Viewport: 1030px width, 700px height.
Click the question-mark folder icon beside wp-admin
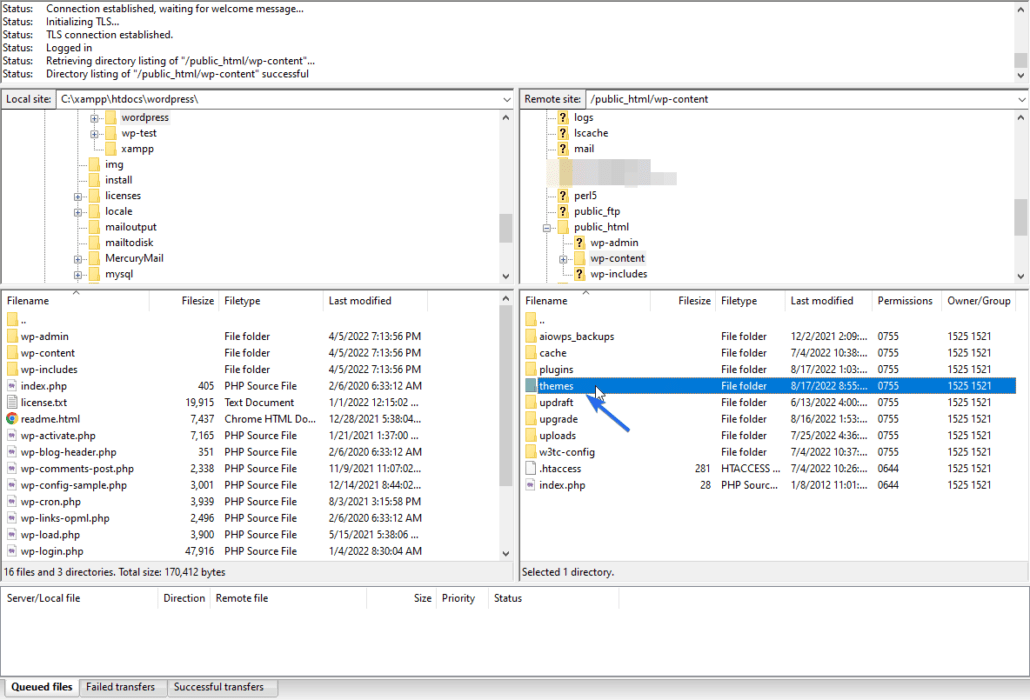tap(579, 243)
